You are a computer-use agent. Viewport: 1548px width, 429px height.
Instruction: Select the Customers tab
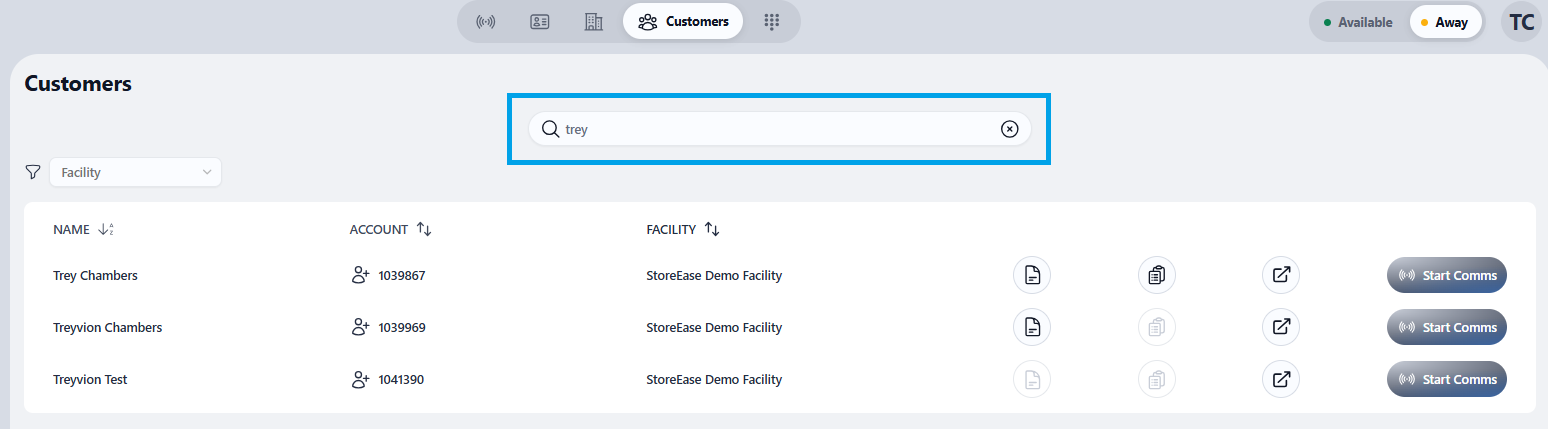(683, 21)
